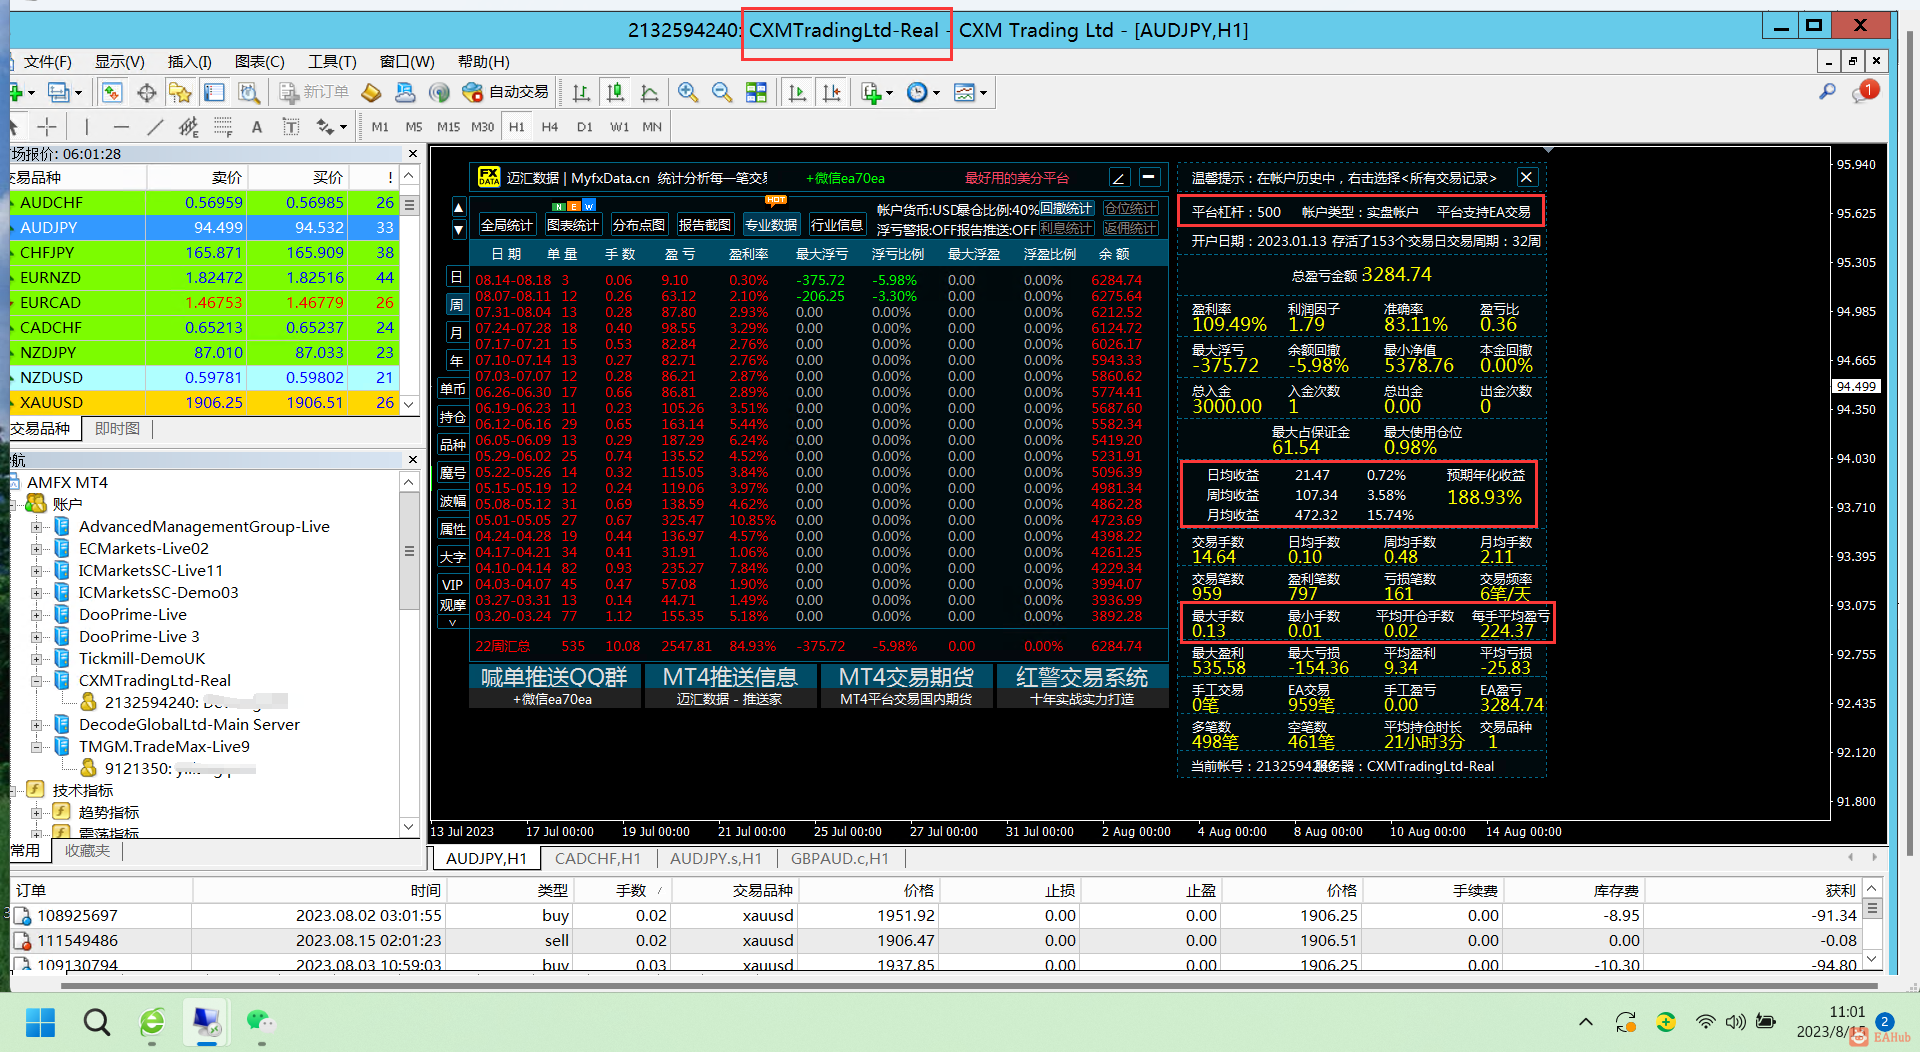This screenshot has height=1052, width=1920.
Task: Click the Zoom Out chart icon
Action: click(721, 93)
